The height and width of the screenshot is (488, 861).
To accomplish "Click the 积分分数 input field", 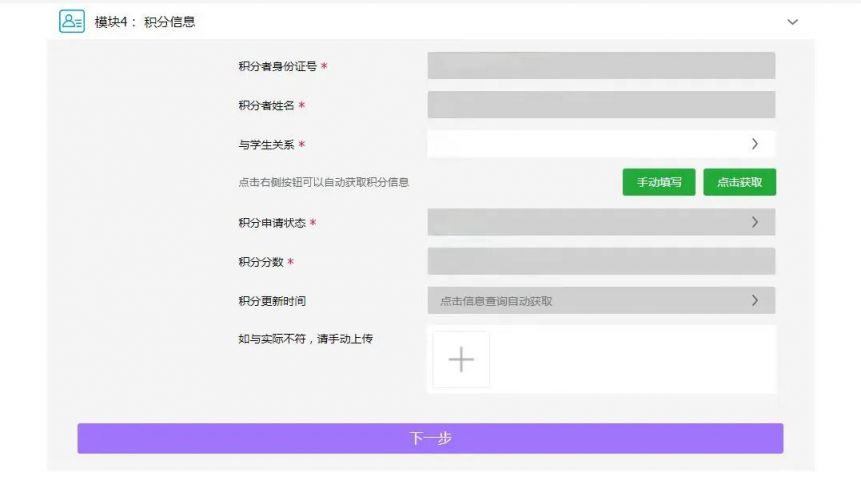I will pos(601,261).
